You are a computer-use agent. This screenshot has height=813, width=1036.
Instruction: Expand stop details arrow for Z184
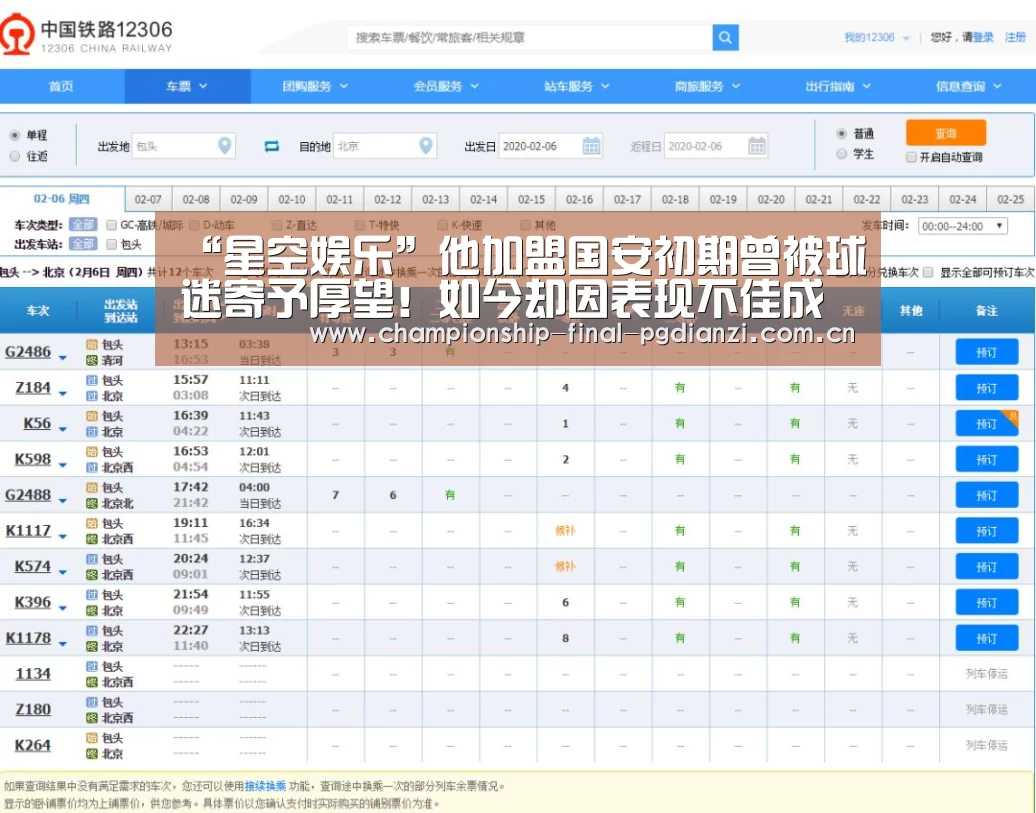[x=63, y=394]
